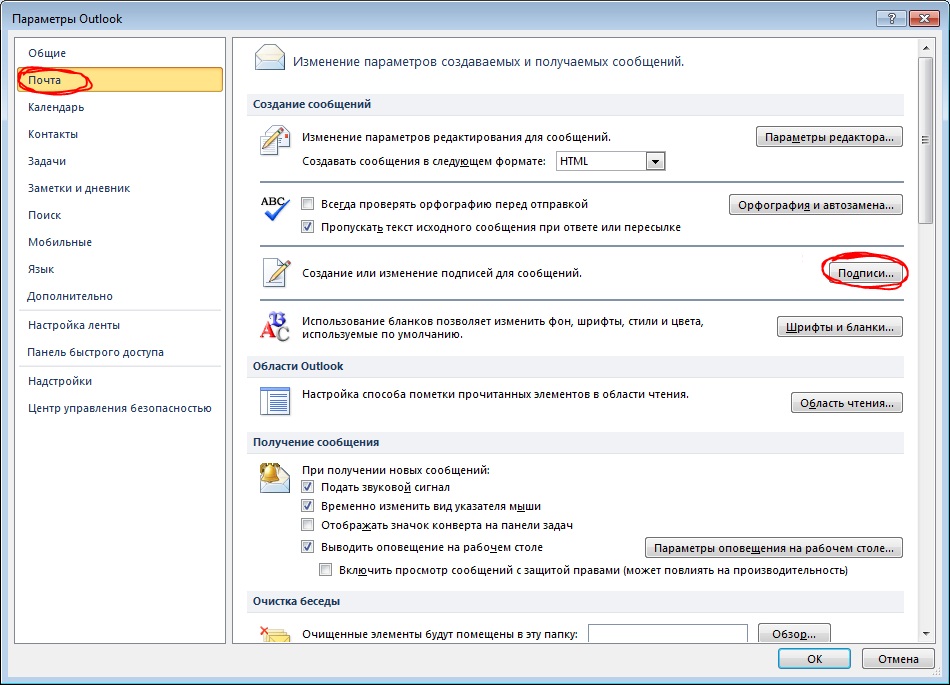
Task: Open Язык settings
Action: (x=119, y=269)
